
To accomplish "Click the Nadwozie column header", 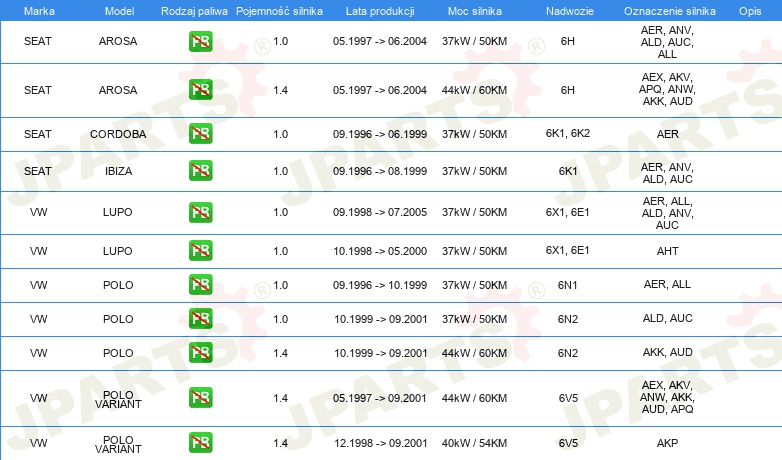I will [x=570, y=11].
